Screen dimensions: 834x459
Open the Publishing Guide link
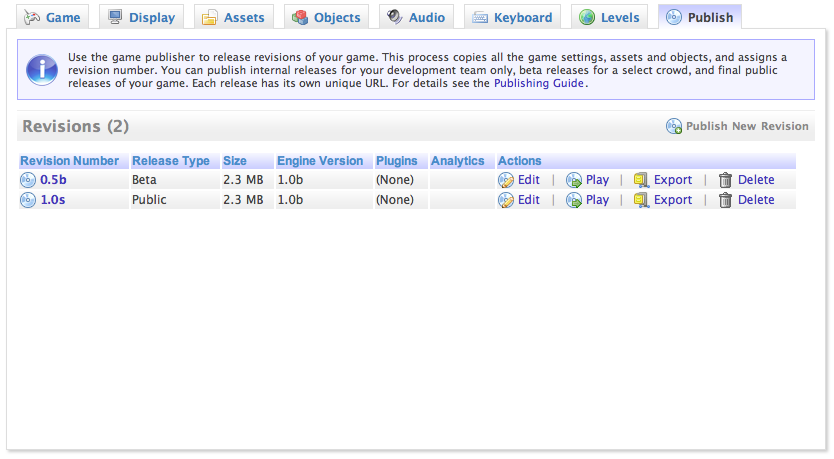click(539, 84)
